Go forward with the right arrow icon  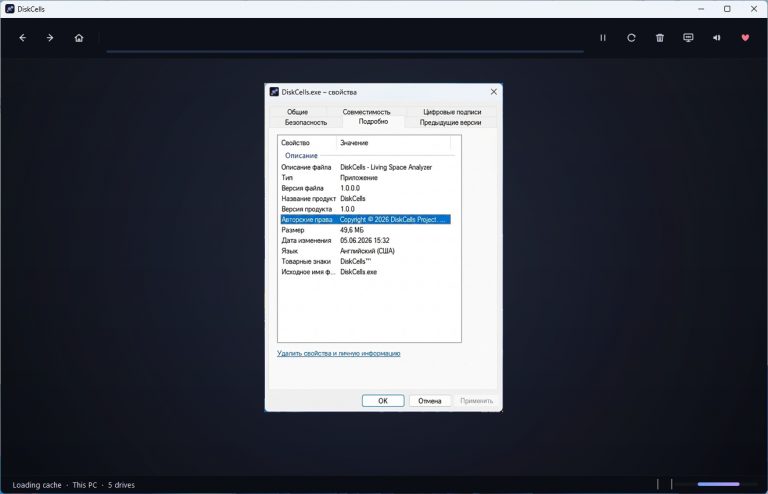[50, 38]
